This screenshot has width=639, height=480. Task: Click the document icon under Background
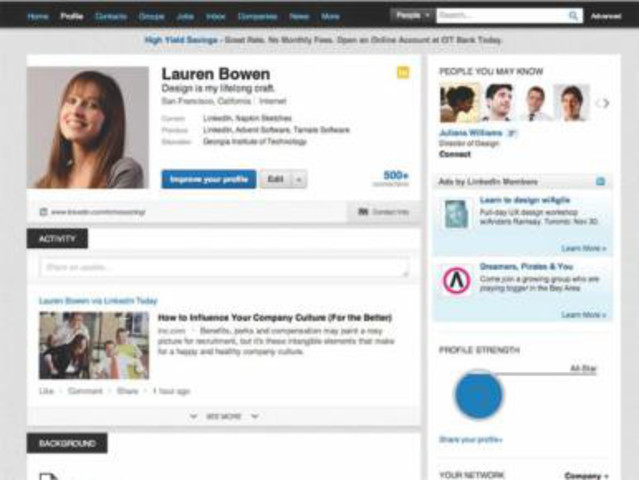[48, 476]
